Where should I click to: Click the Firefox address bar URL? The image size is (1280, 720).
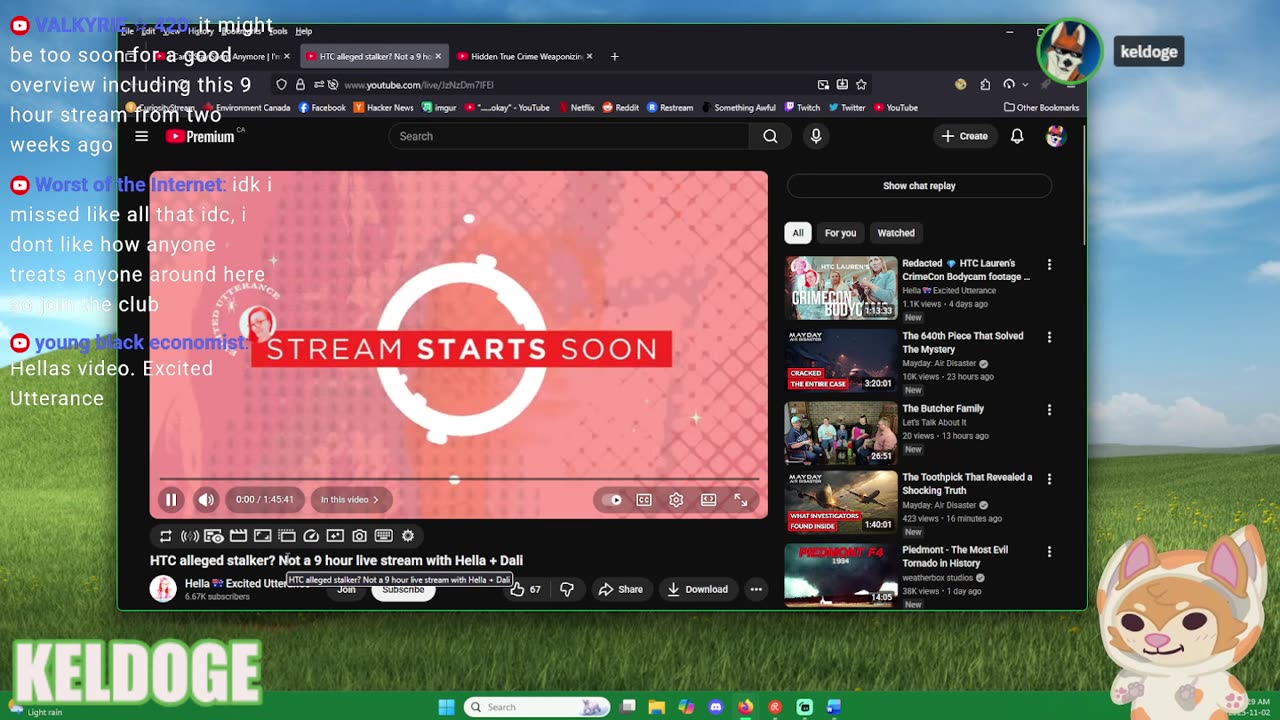point(419,85)
